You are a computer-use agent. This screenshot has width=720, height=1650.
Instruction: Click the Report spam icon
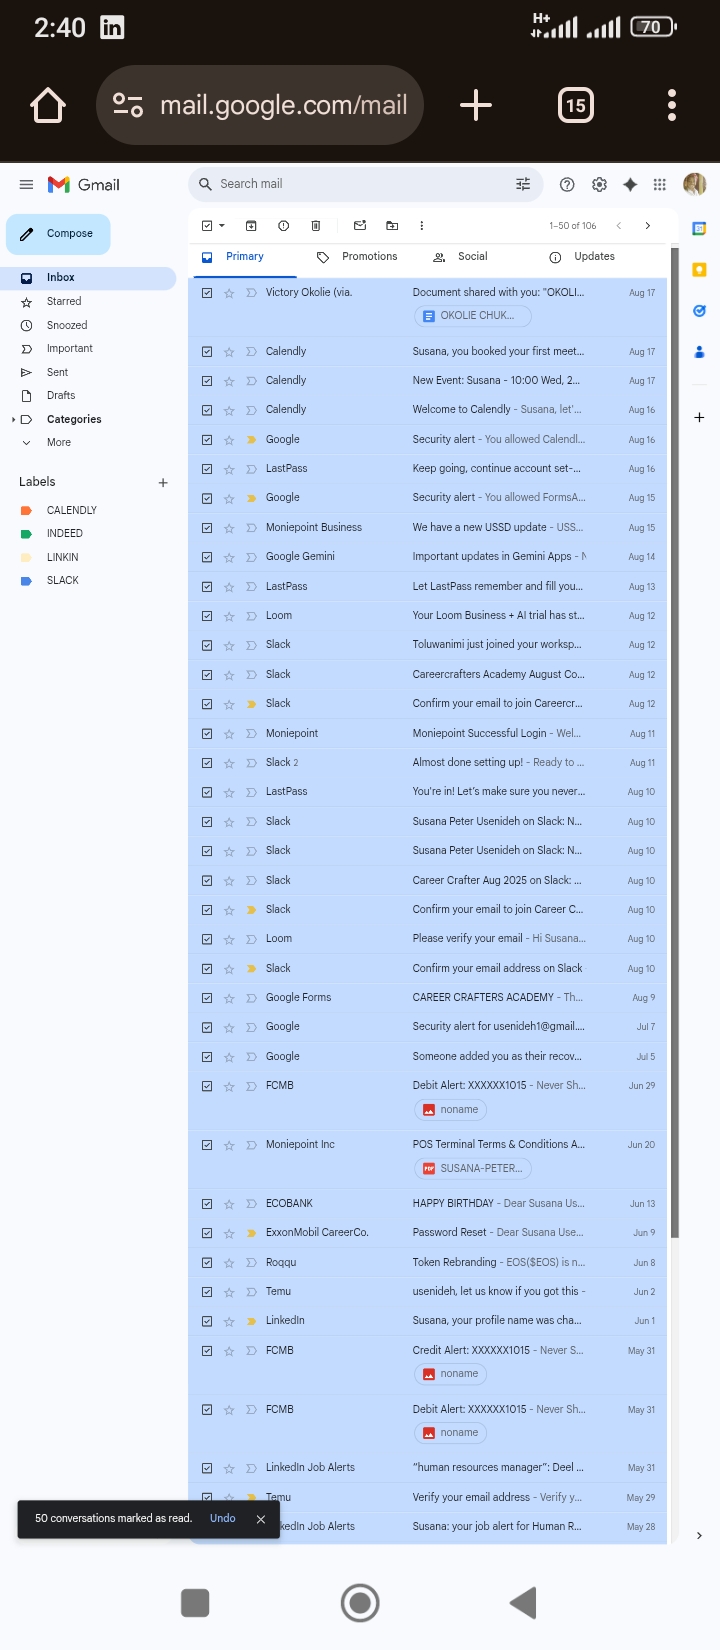pyautogui.click(x=284, y=226)
